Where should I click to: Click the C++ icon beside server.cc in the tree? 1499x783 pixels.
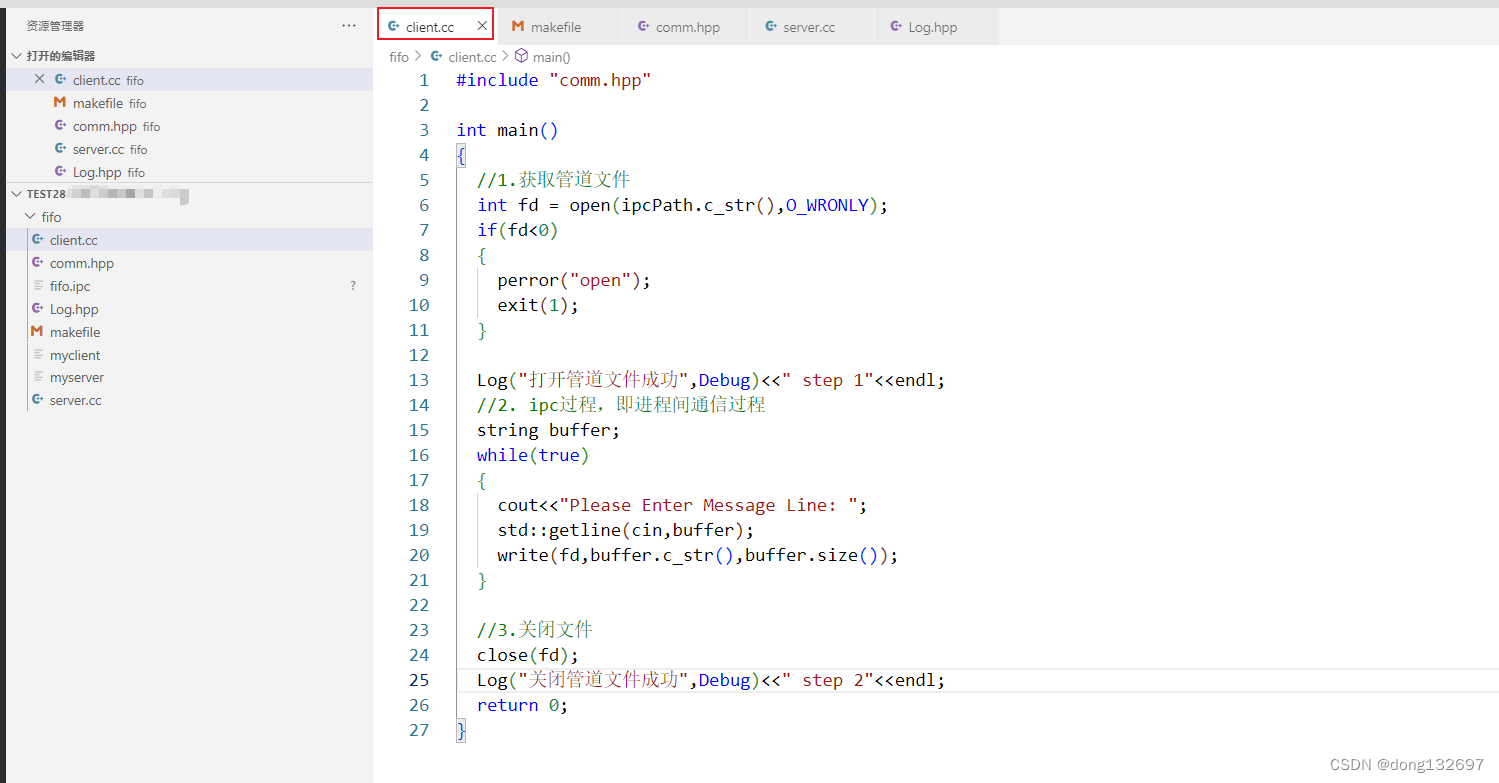click(38, 400)
